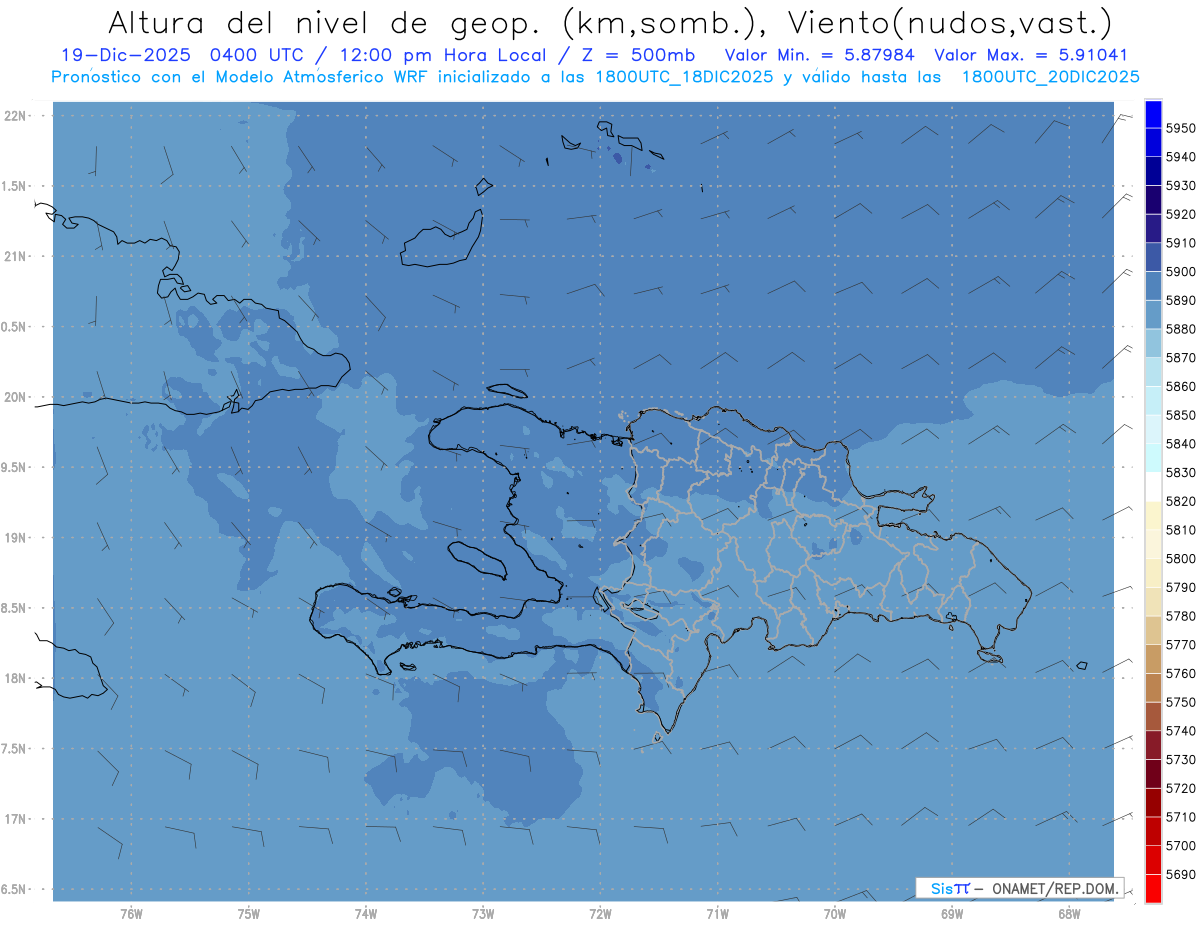
Task: Click the '5890' color scale label
Action: tap(1181, 300)
